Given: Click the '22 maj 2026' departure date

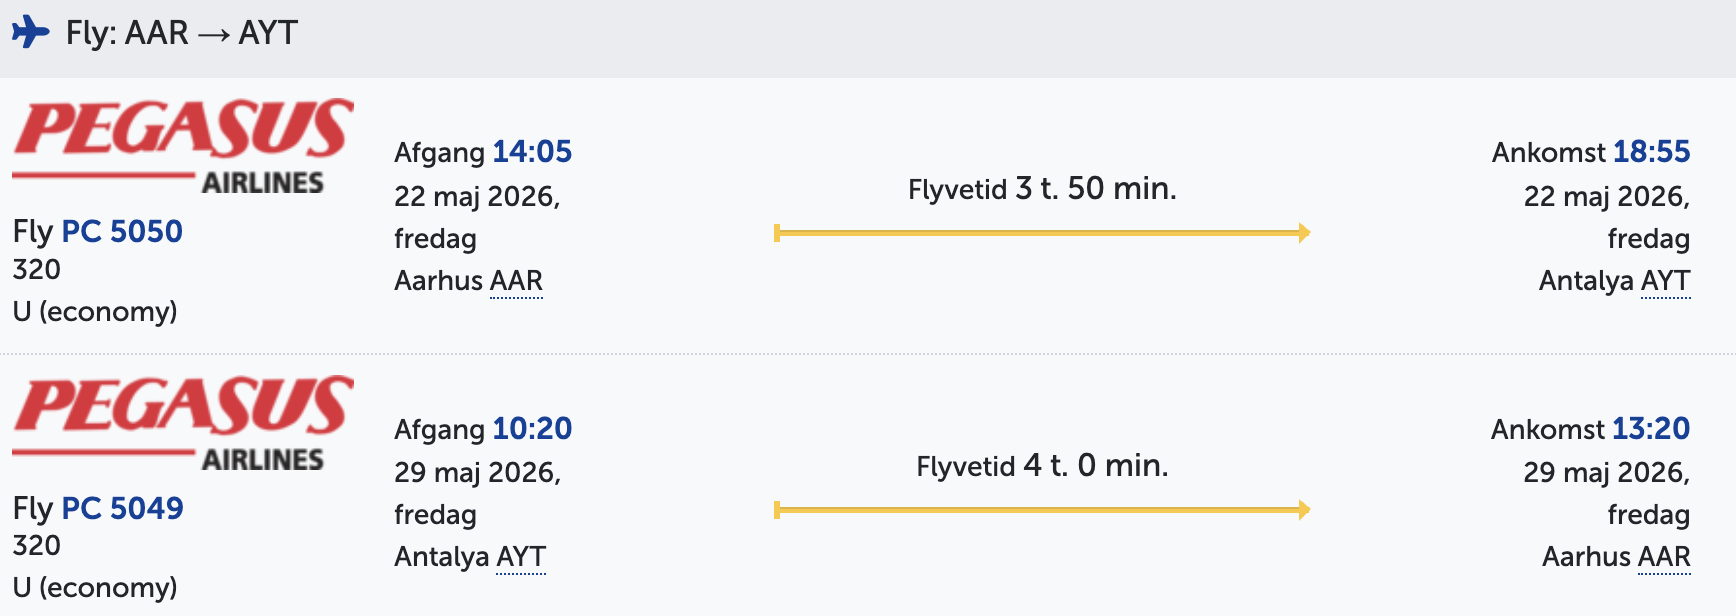Looking at the screenshot, I should (476, 196).
